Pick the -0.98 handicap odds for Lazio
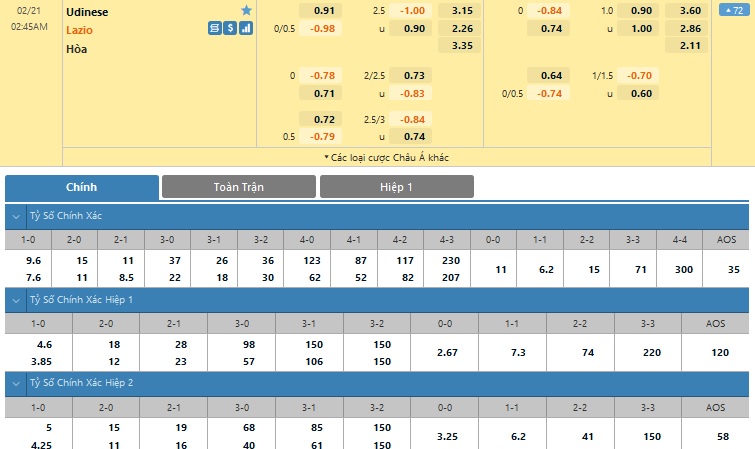The image size is (755, 449). tap(323, 28)
